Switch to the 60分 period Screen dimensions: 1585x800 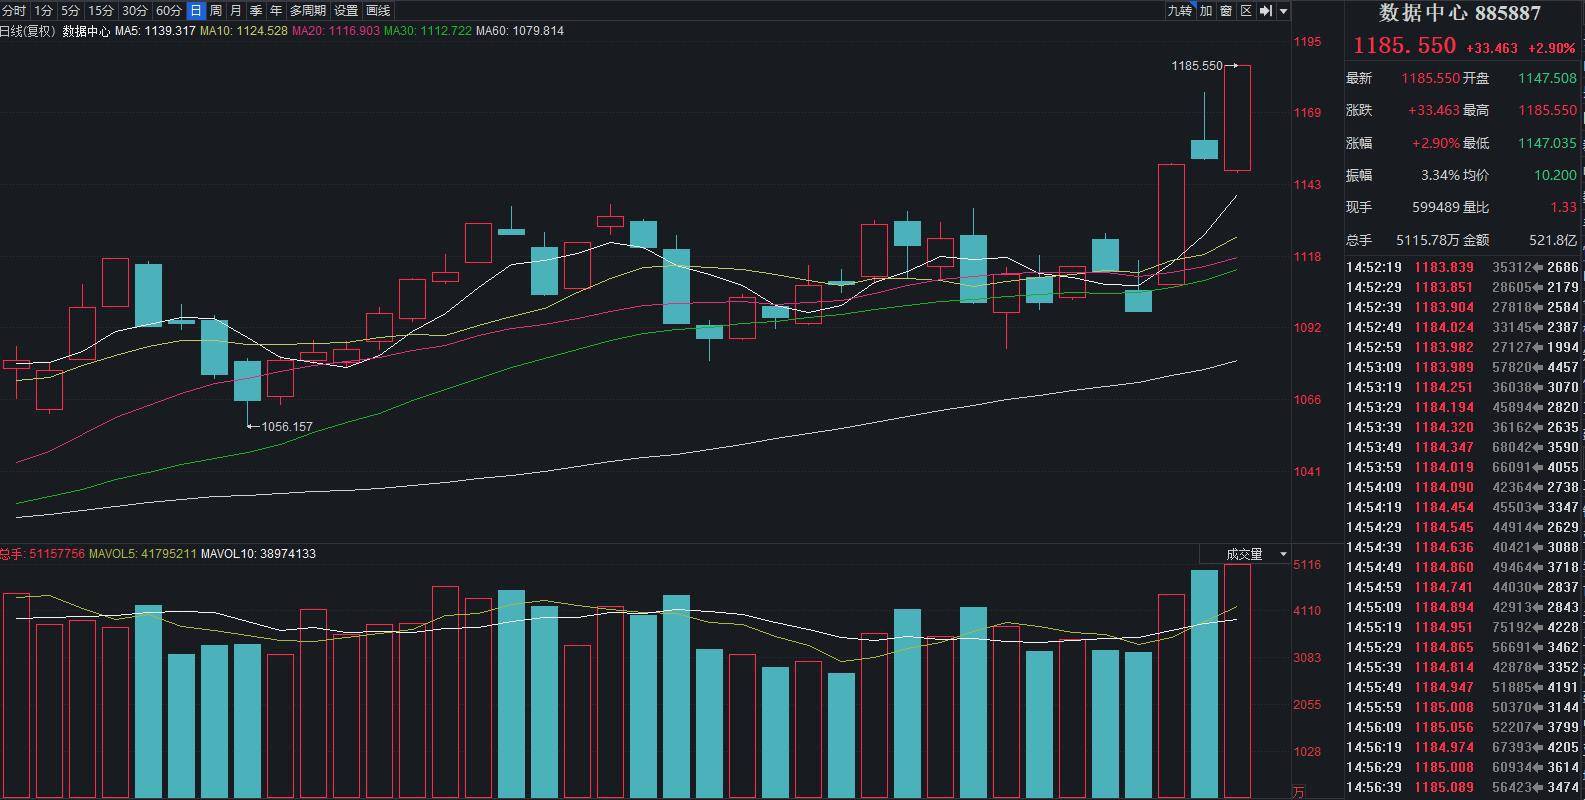coord(169,10)
